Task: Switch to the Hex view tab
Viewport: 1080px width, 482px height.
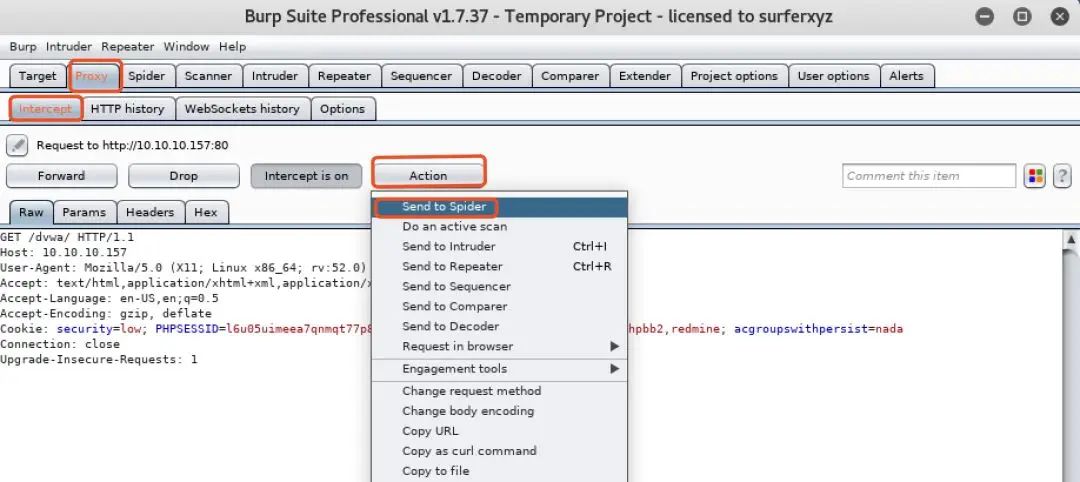Action: (206, 212)
